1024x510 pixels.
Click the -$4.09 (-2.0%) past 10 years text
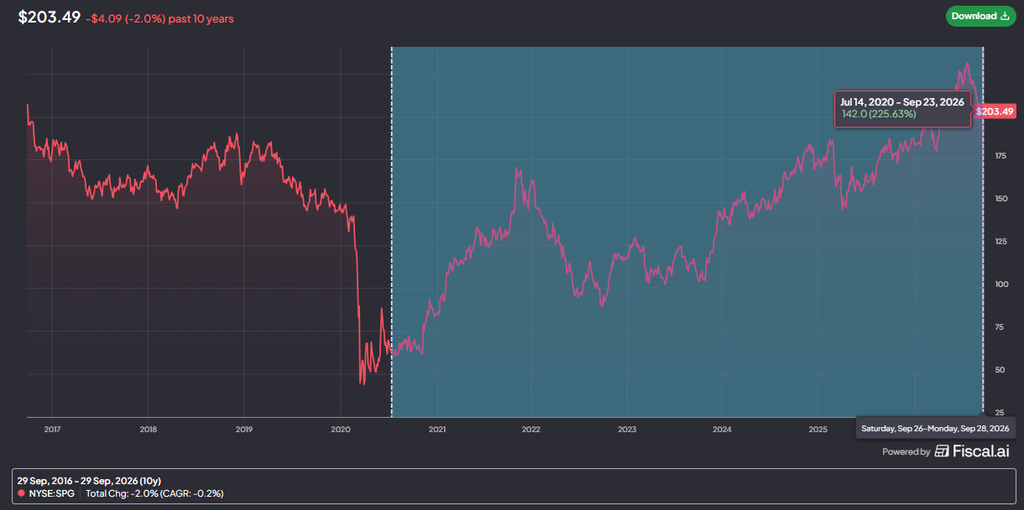[160, 19]
